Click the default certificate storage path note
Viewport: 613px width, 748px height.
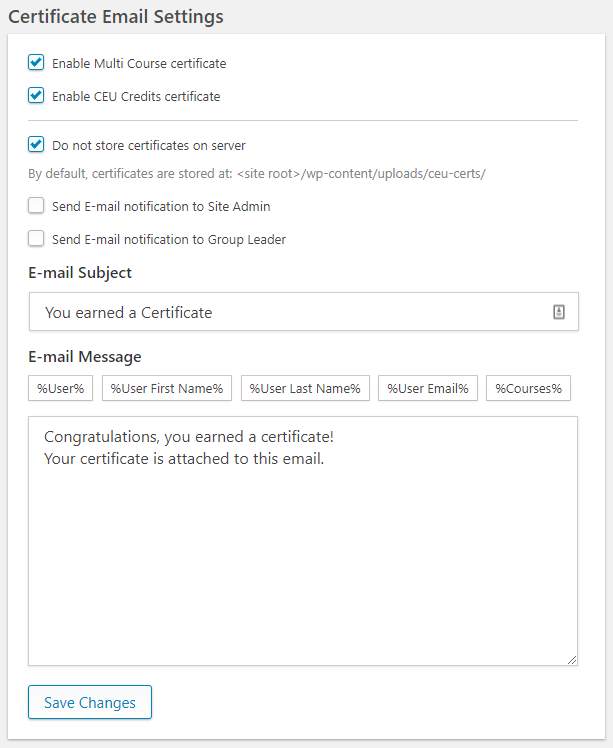(x=256, y=174)
